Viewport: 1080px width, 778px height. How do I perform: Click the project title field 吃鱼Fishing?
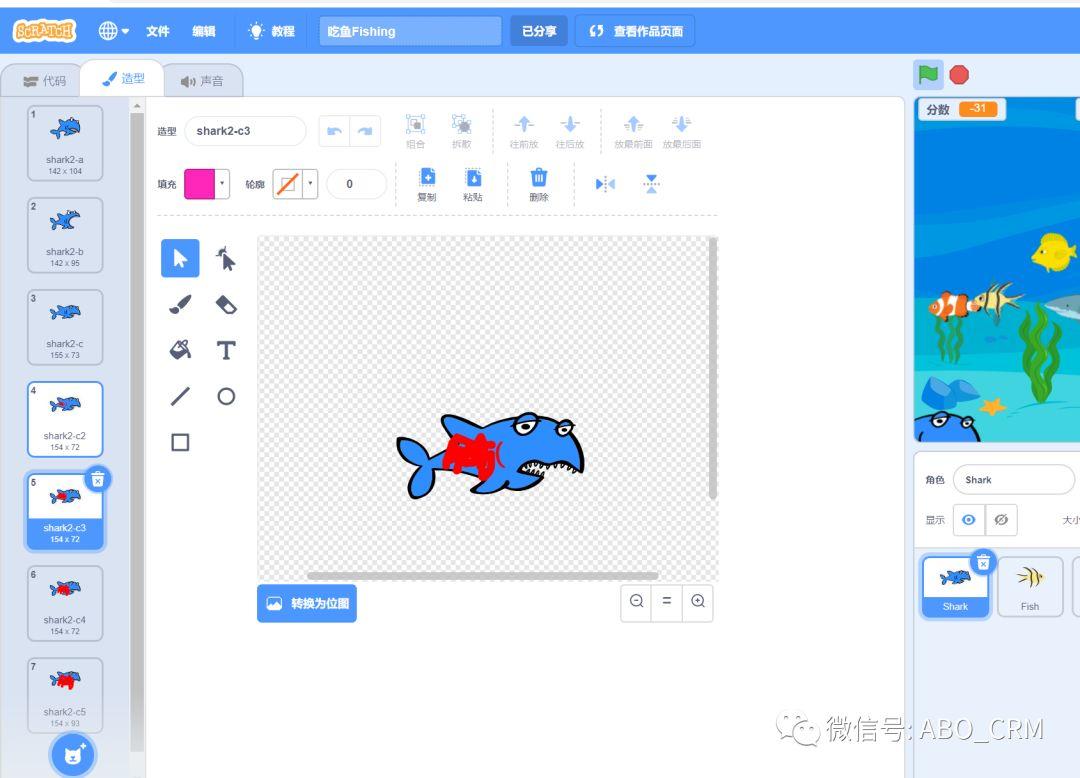(411, 31)
